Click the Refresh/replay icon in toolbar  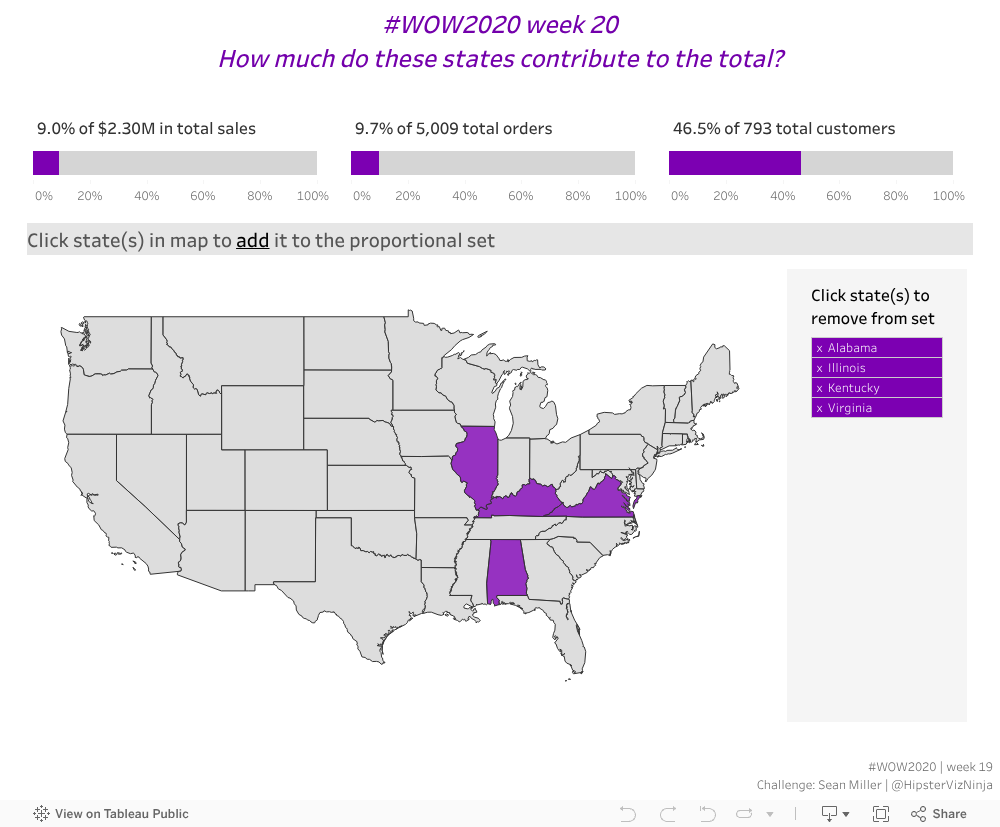(744, 814)
